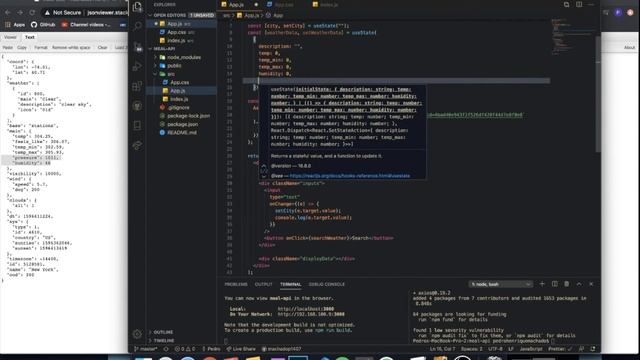Image resolution: width=640 pixels, height=360 pixels.
Task: Collapse the src folder
Action: (181, 74)
